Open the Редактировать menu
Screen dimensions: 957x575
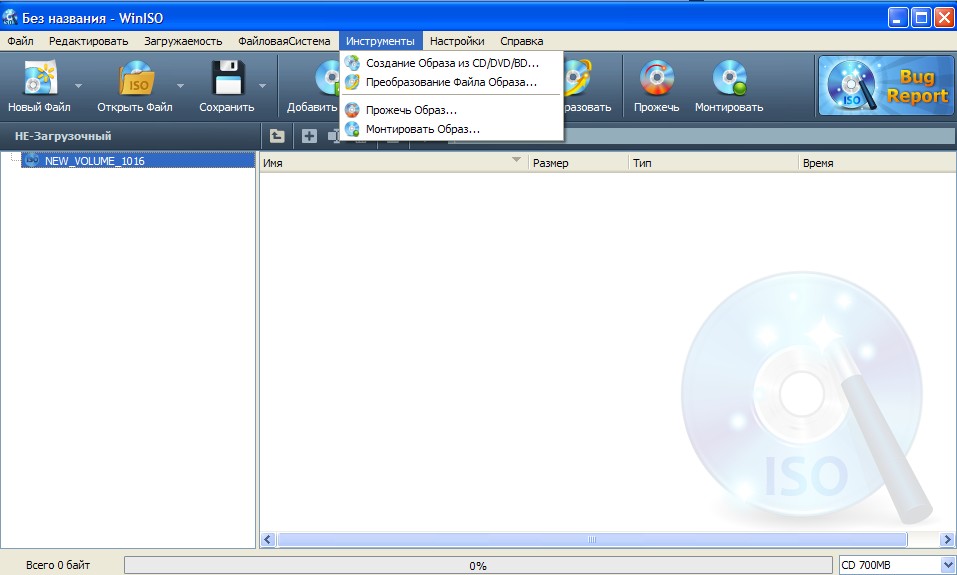(88, 41)
